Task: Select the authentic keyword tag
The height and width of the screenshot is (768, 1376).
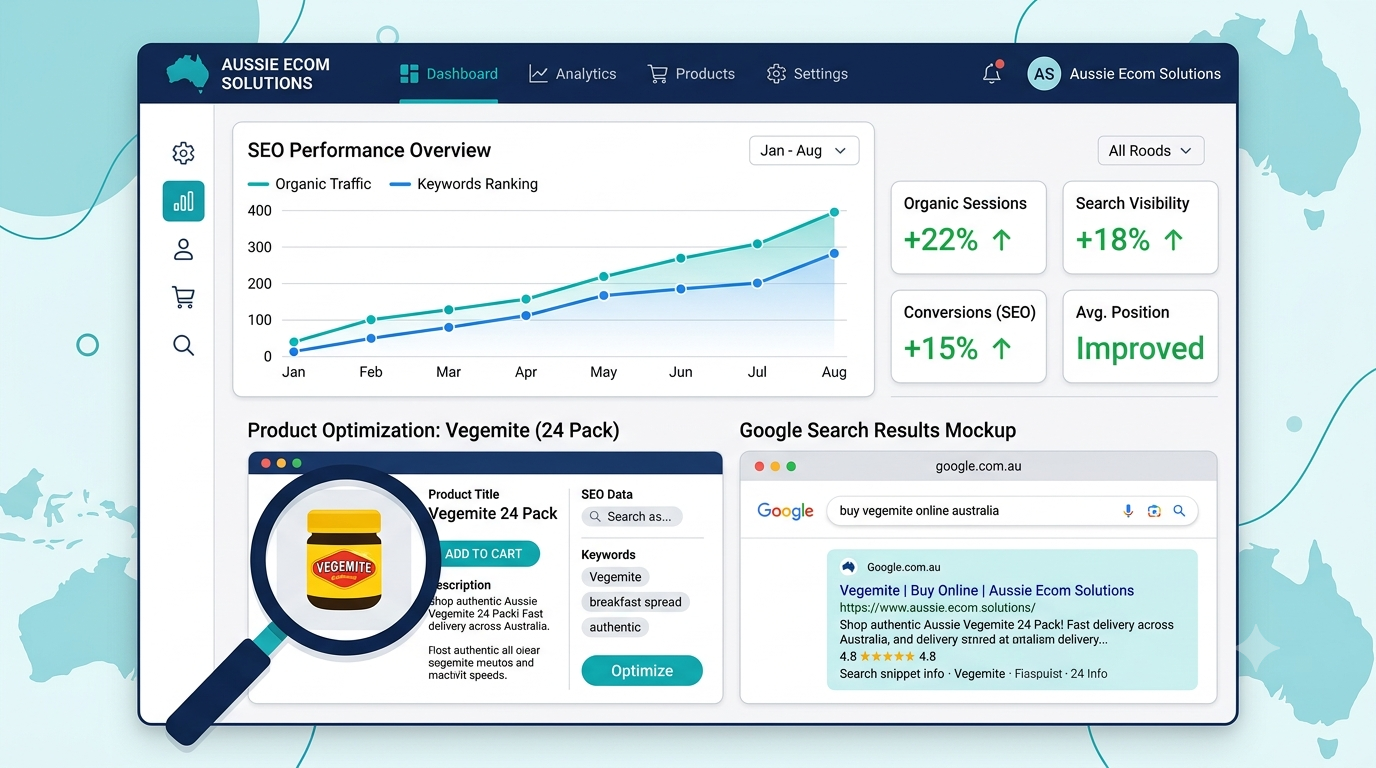Action: [x=615, y=627]
